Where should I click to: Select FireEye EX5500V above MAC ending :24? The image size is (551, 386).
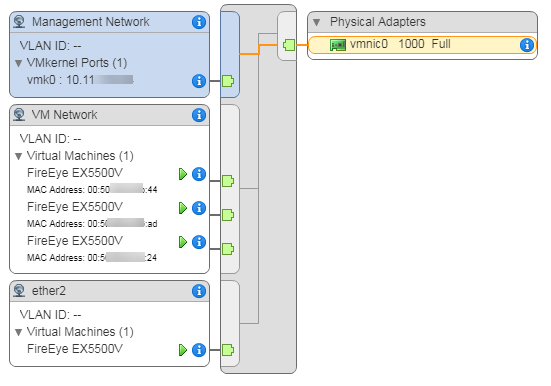click(75, 241)
